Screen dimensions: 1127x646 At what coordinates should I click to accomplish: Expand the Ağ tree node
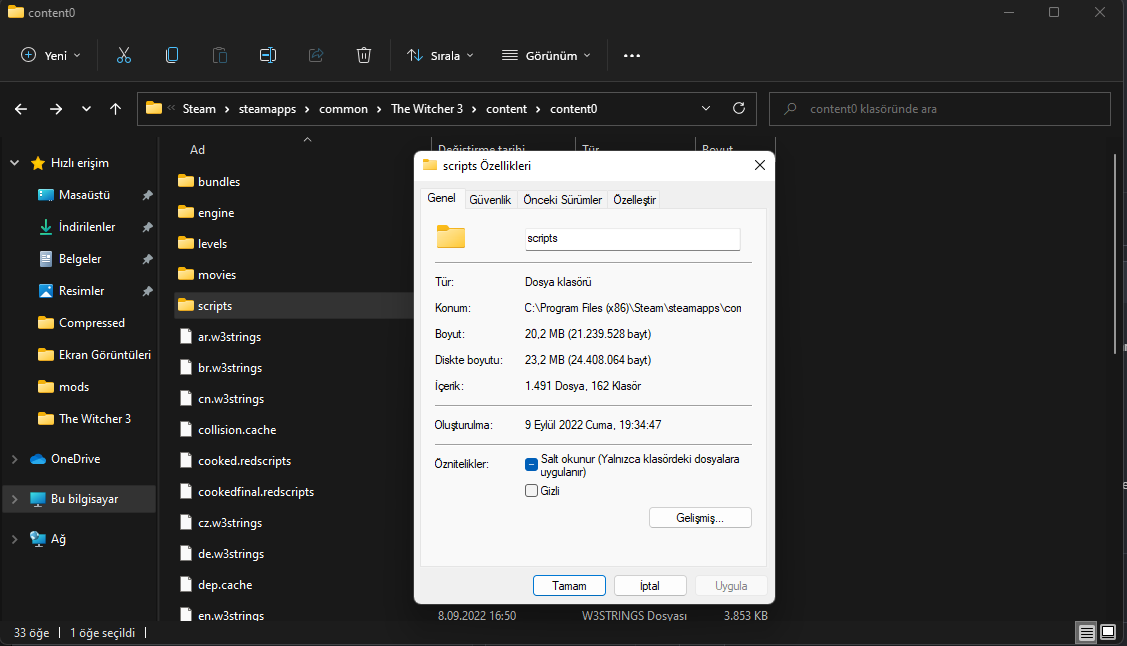pyautogui.click(x=14, y=539)
